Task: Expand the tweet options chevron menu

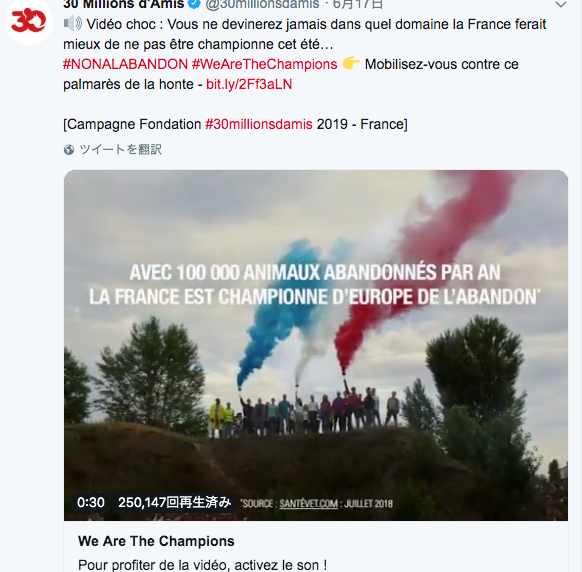Action: pos(560,4)
